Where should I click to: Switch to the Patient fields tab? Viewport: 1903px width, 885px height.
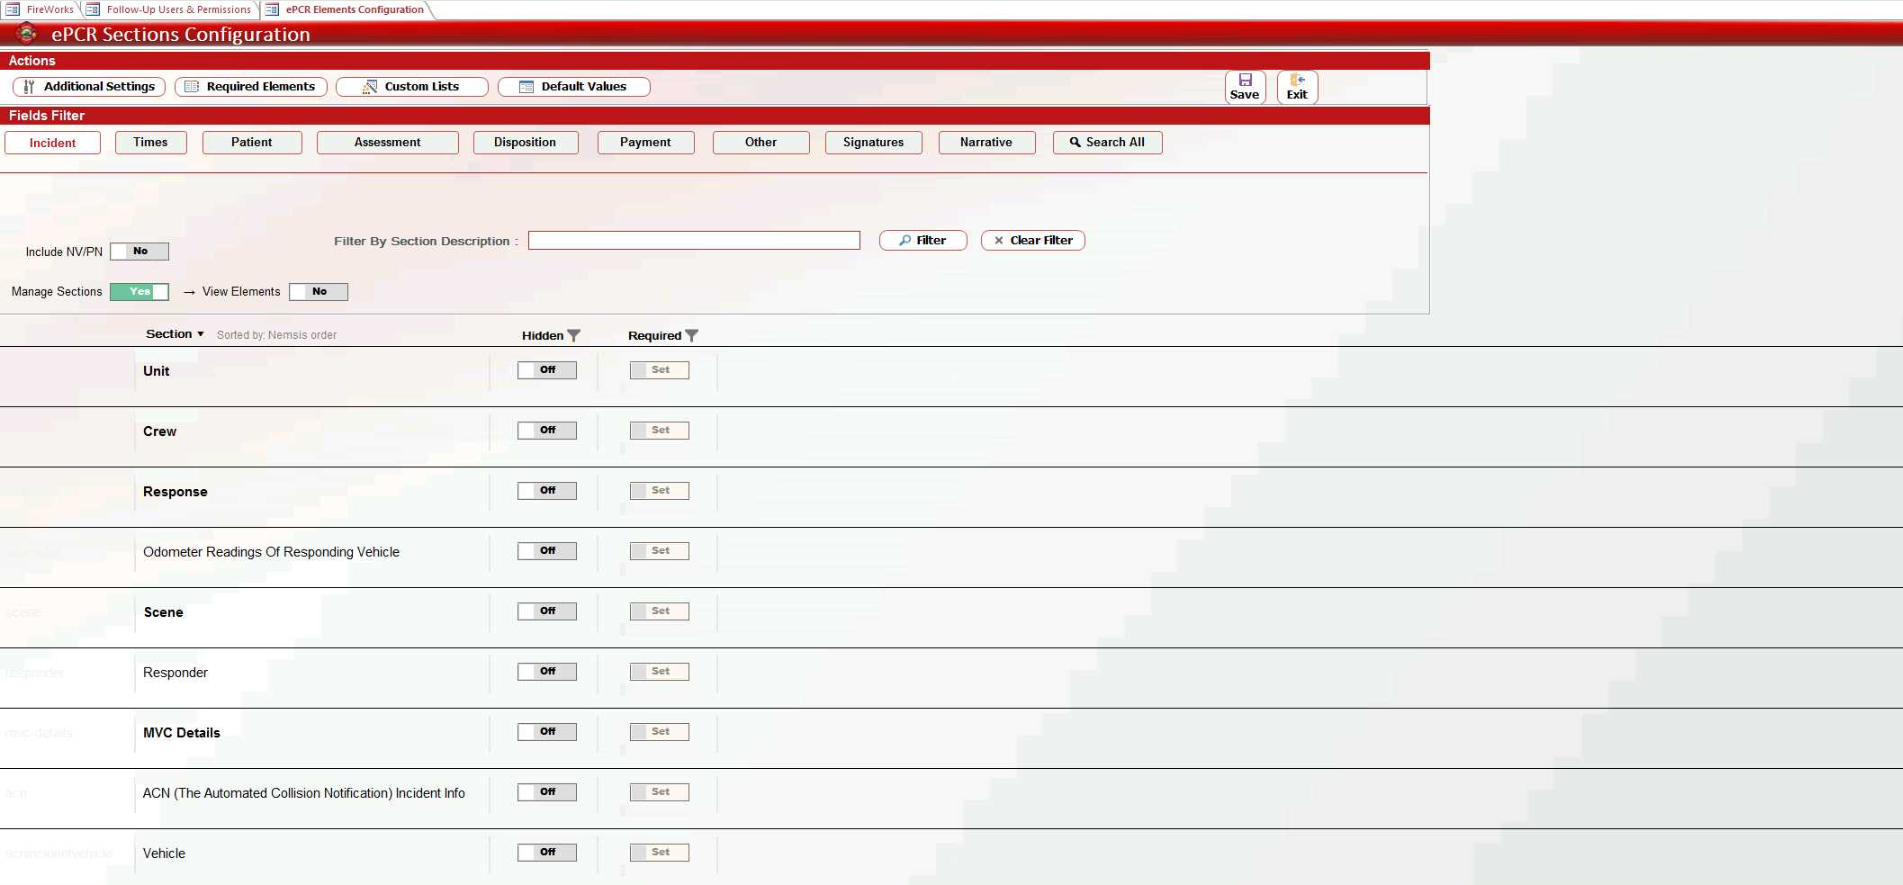[252, 143]
